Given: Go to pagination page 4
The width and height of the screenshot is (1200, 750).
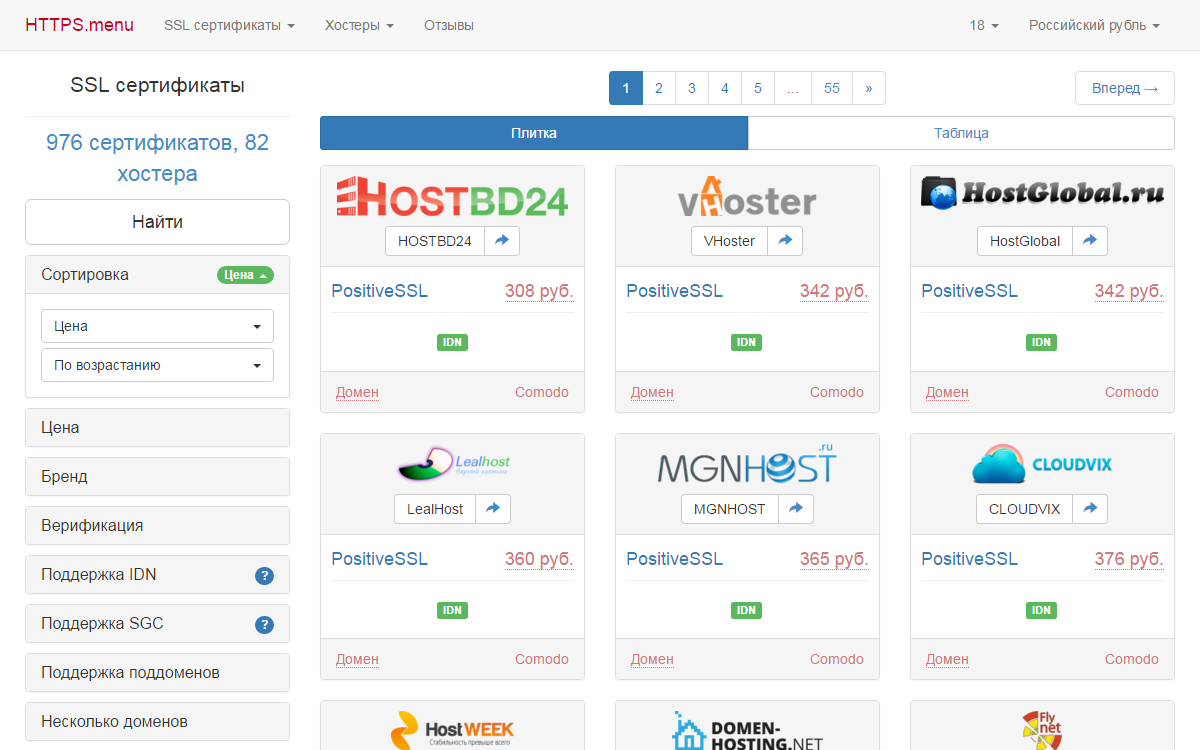Looking at the screenshot, I should (x=724, y=88).
